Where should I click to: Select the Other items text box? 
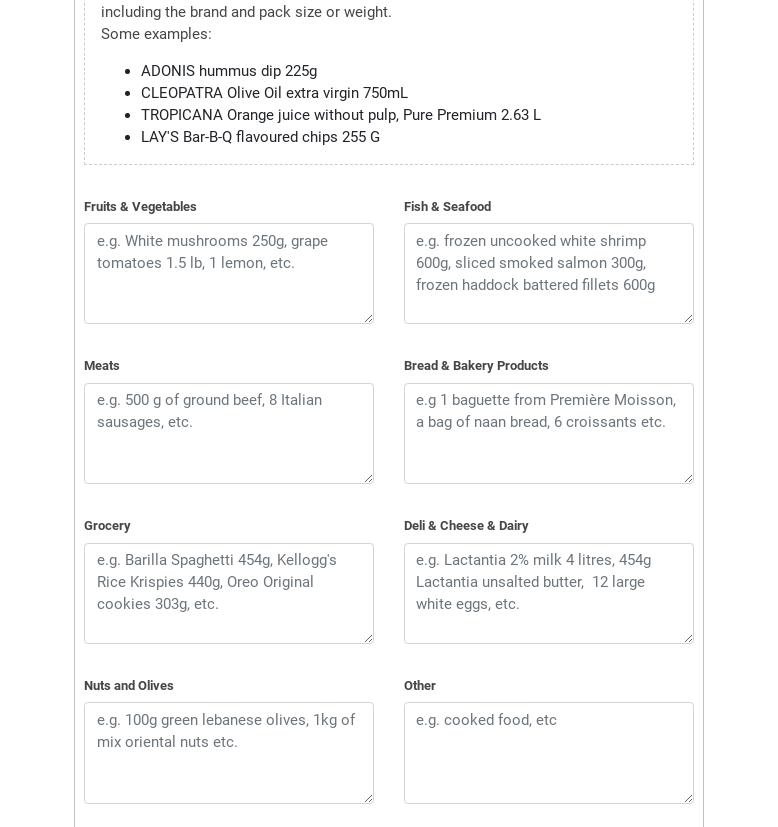[x=548, y=752]
